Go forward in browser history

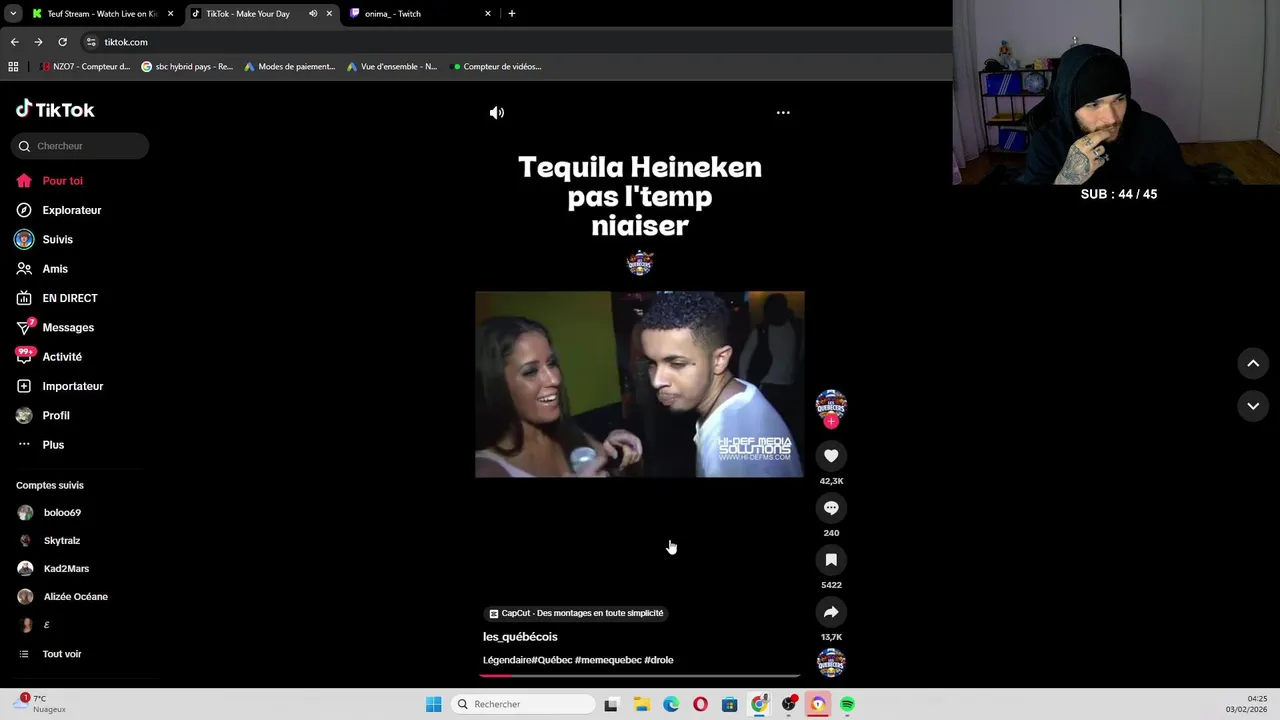tap(38, 42)
